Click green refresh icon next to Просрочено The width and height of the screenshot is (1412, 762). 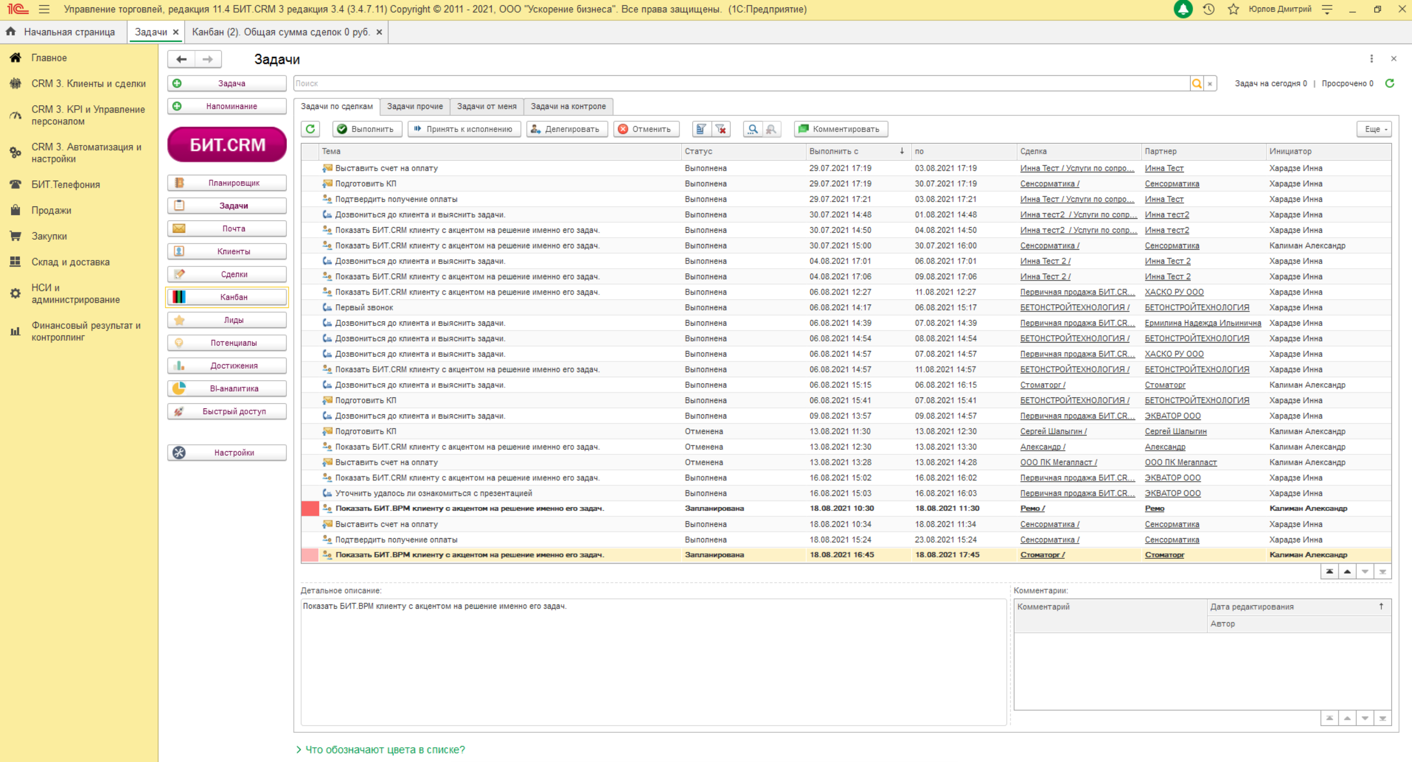coord(1389,84)
